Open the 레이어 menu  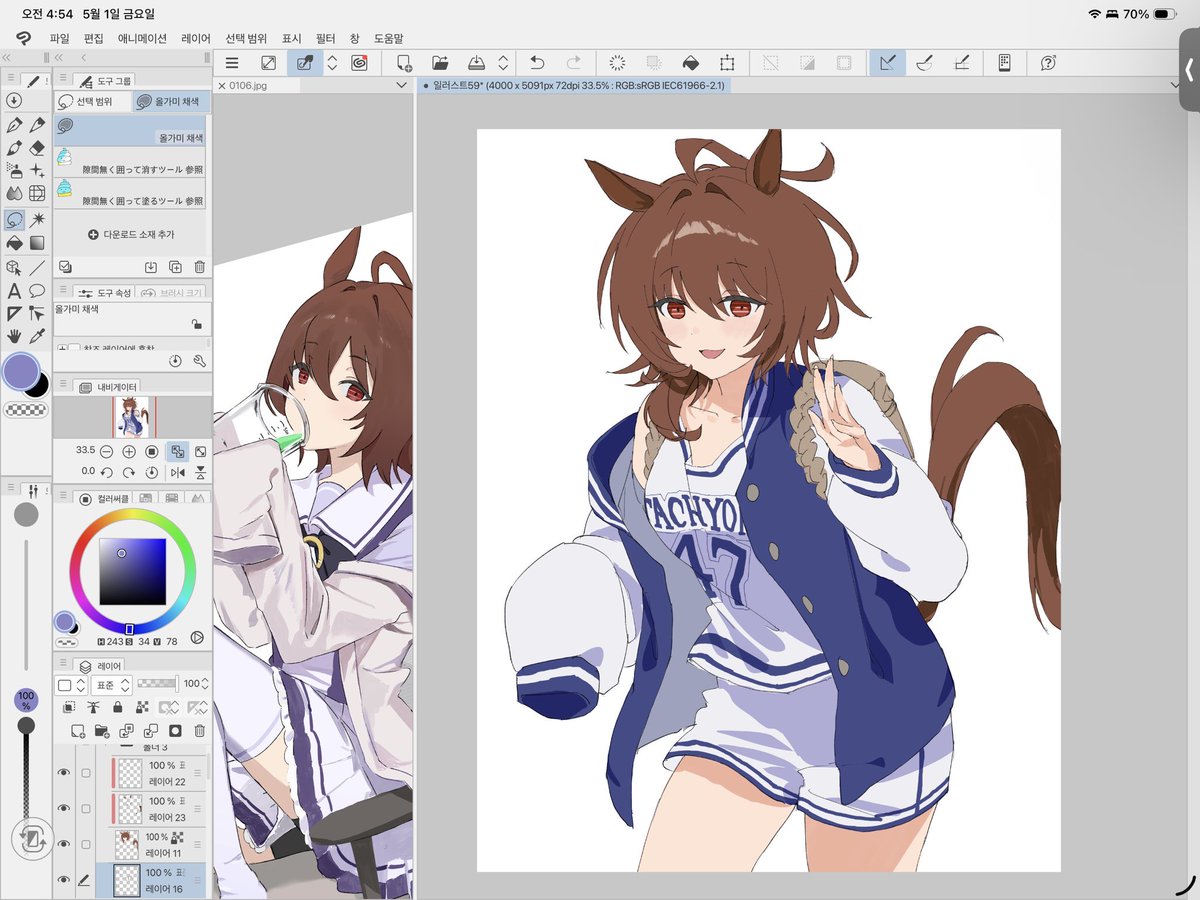tap(196, 38)
